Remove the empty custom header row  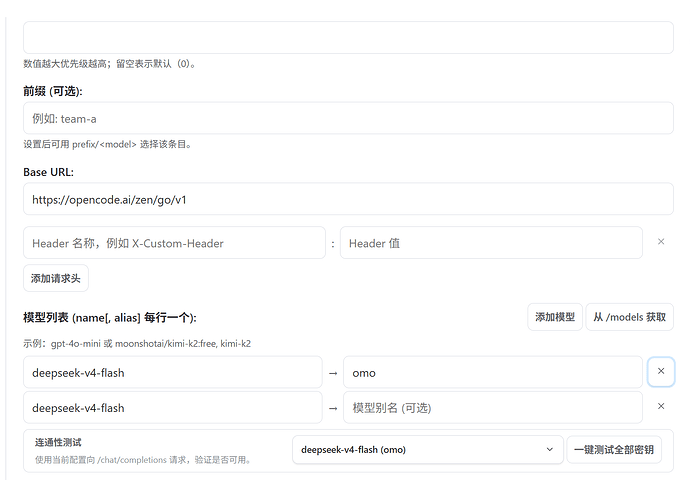tap(661, 242)
